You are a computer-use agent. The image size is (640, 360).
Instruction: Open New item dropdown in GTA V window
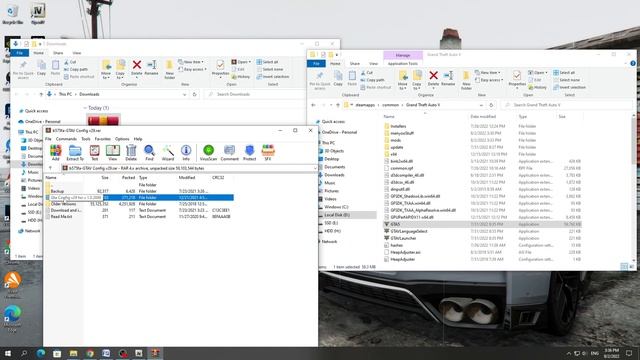(x=488, y=73)
